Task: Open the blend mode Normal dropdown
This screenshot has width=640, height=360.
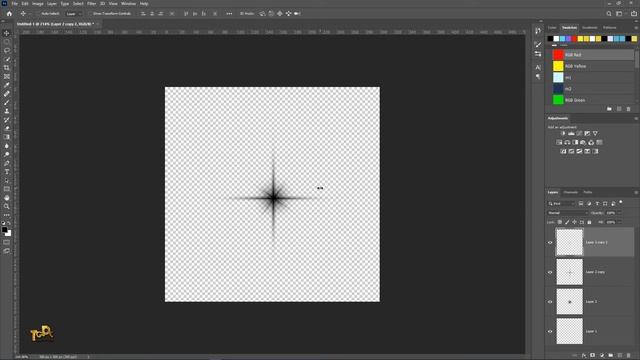Action: (567, 213)
